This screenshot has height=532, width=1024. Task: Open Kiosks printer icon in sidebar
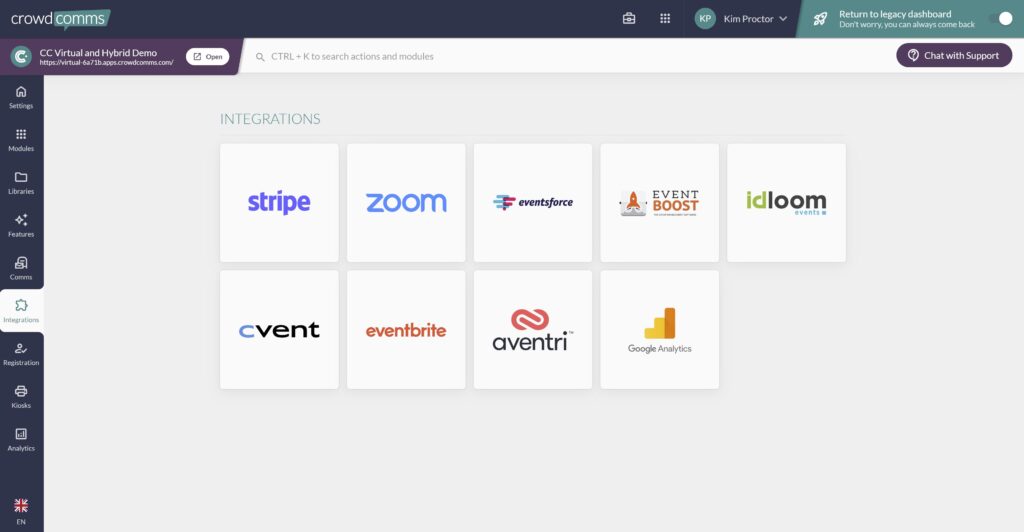click(x=21, y=396)
